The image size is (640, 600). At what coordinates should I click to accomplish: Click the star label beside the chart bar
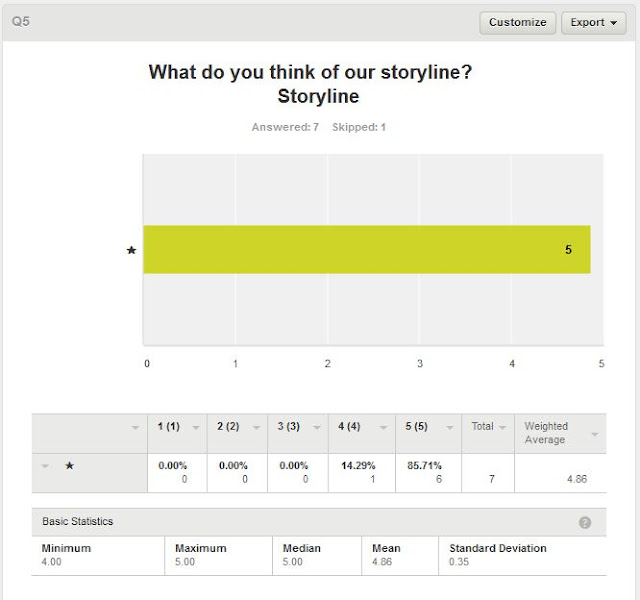[131, 250]
